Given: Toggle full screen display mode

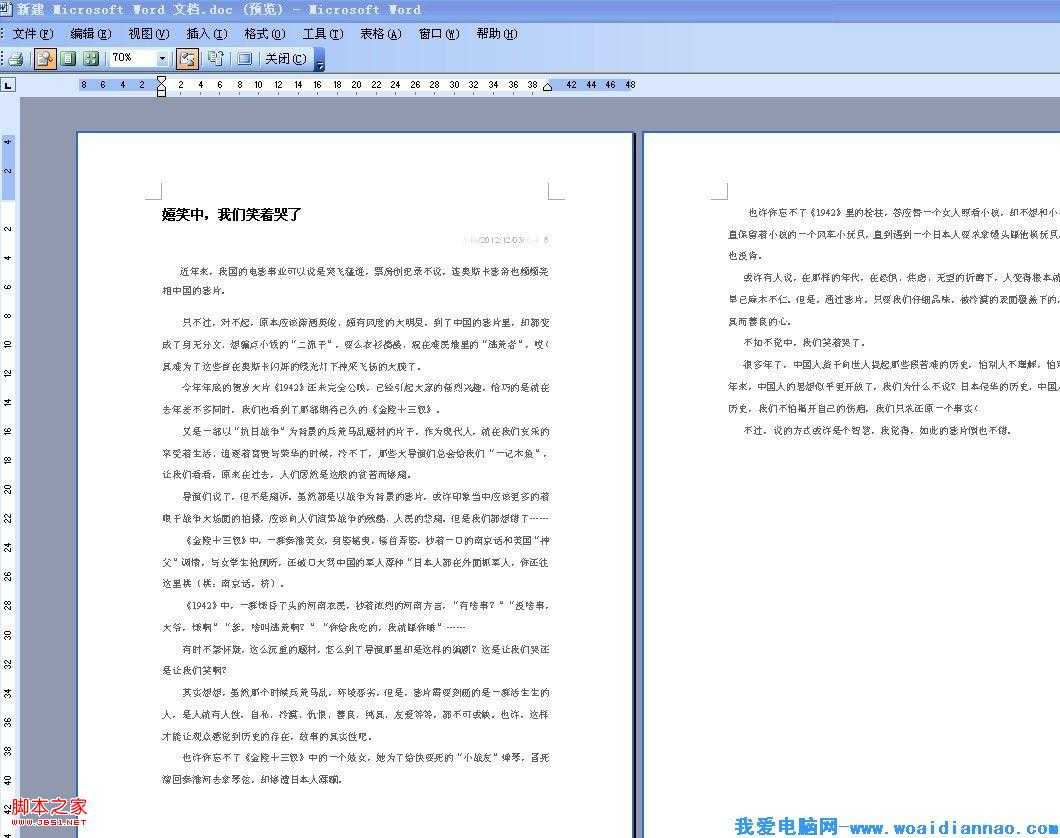Looking at the screenshot, I should 245,58.
